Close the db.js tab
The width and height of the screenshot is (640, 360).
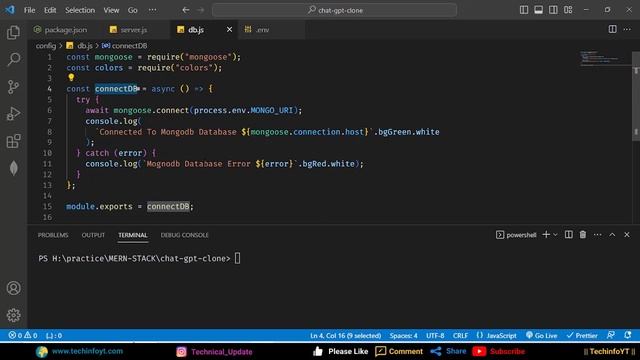coord(229,29)
